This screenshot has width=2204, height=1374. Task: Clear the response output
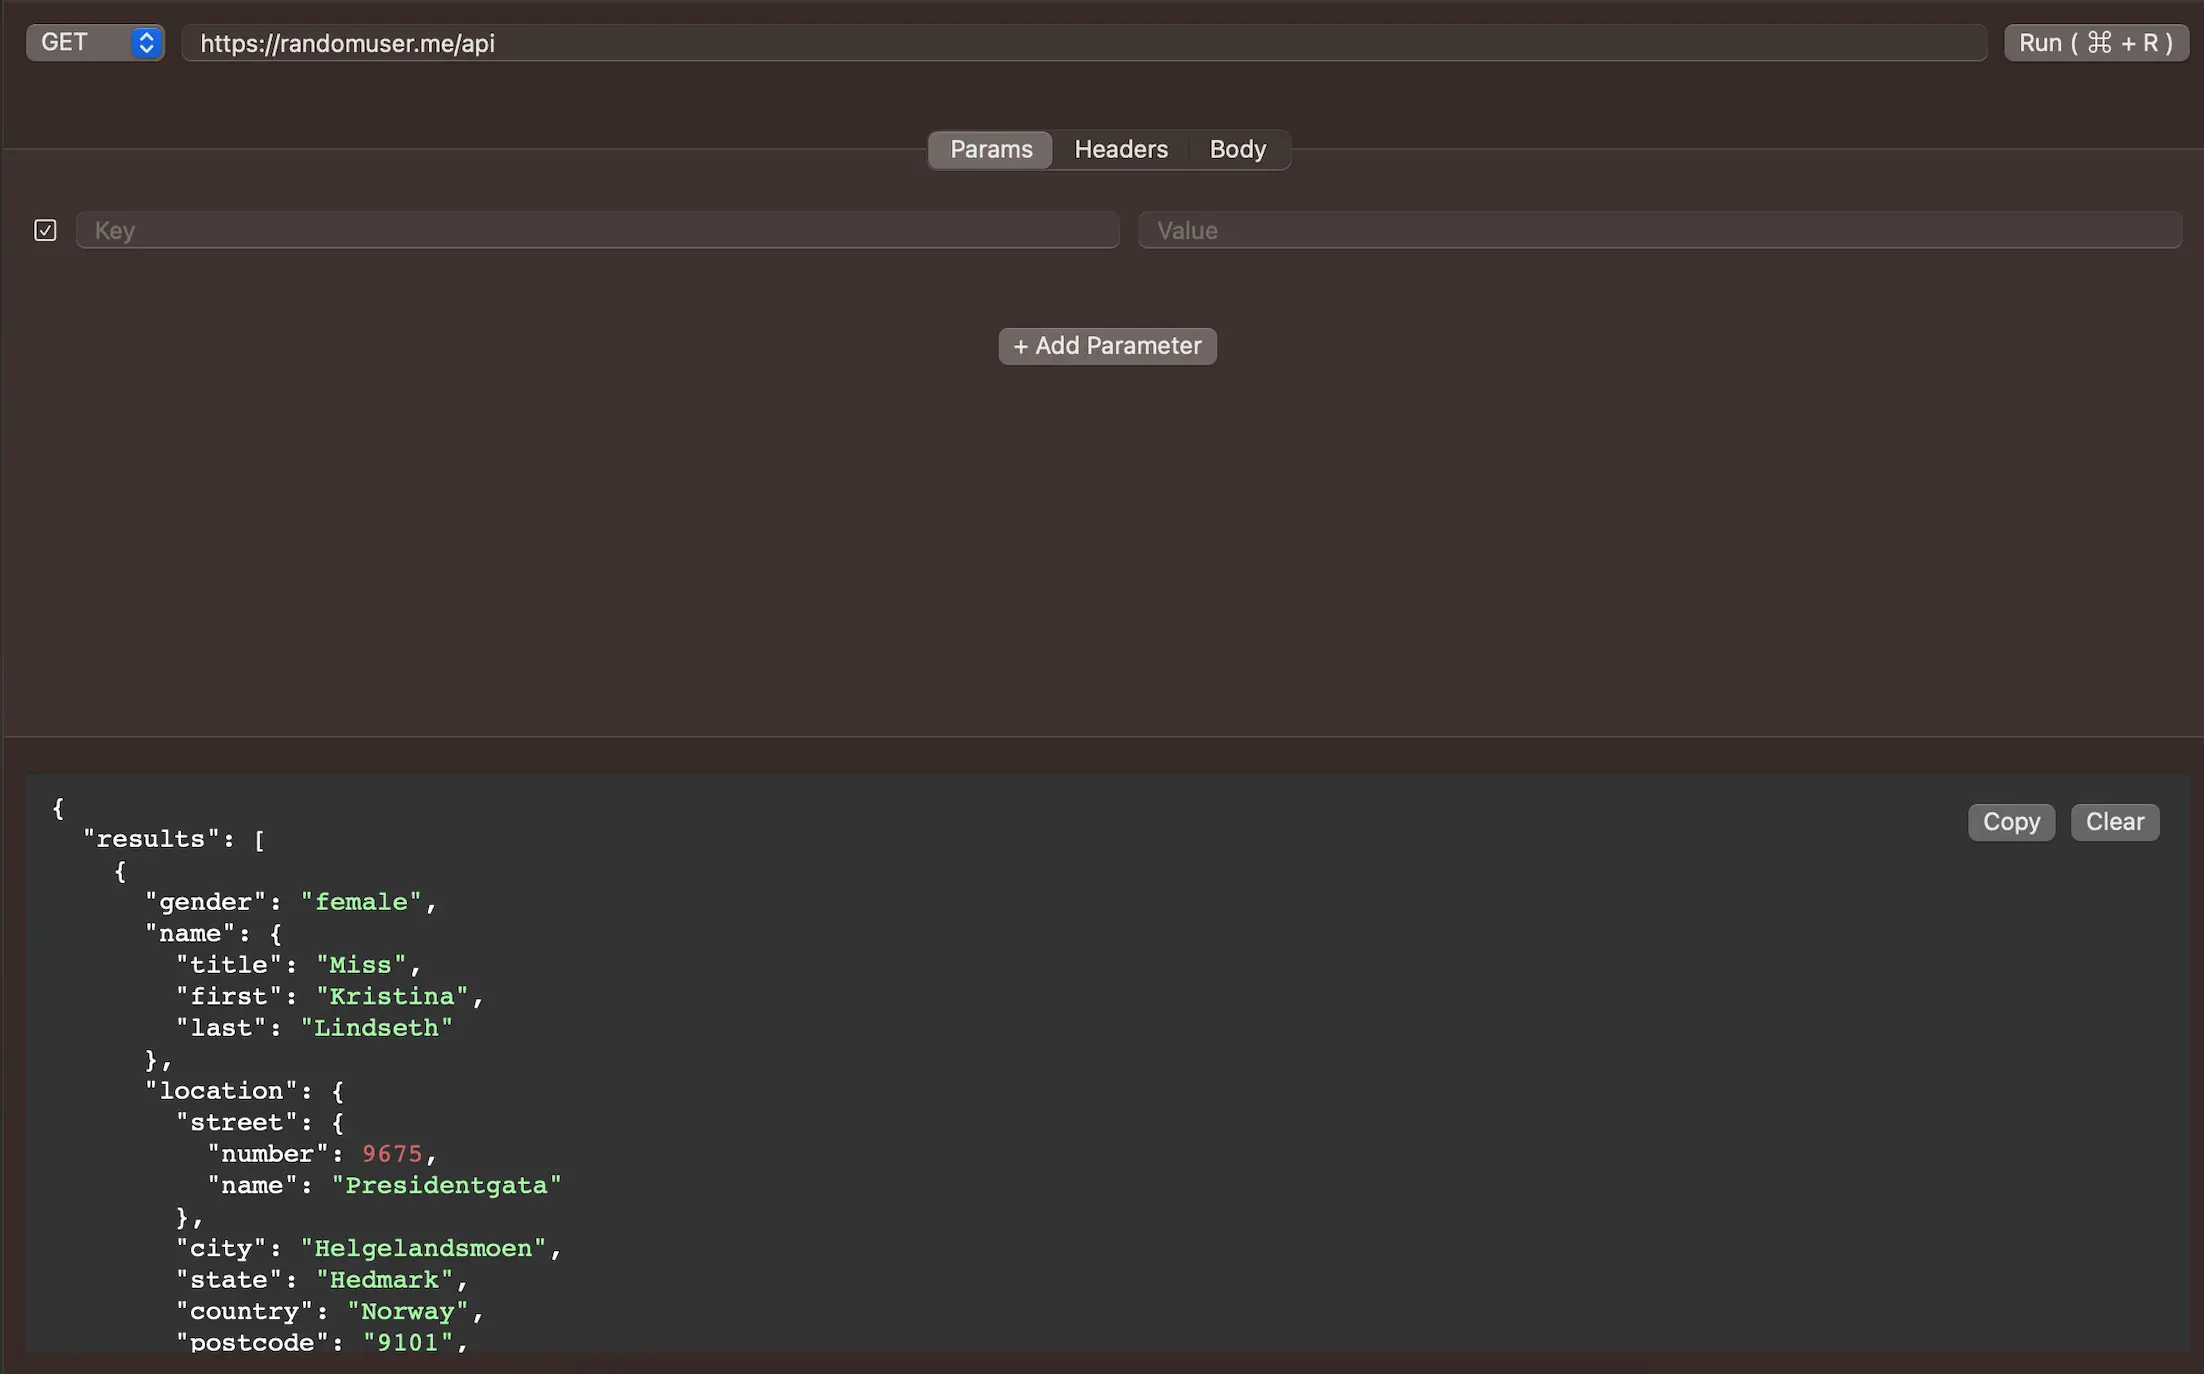(x=2114, y=822)
